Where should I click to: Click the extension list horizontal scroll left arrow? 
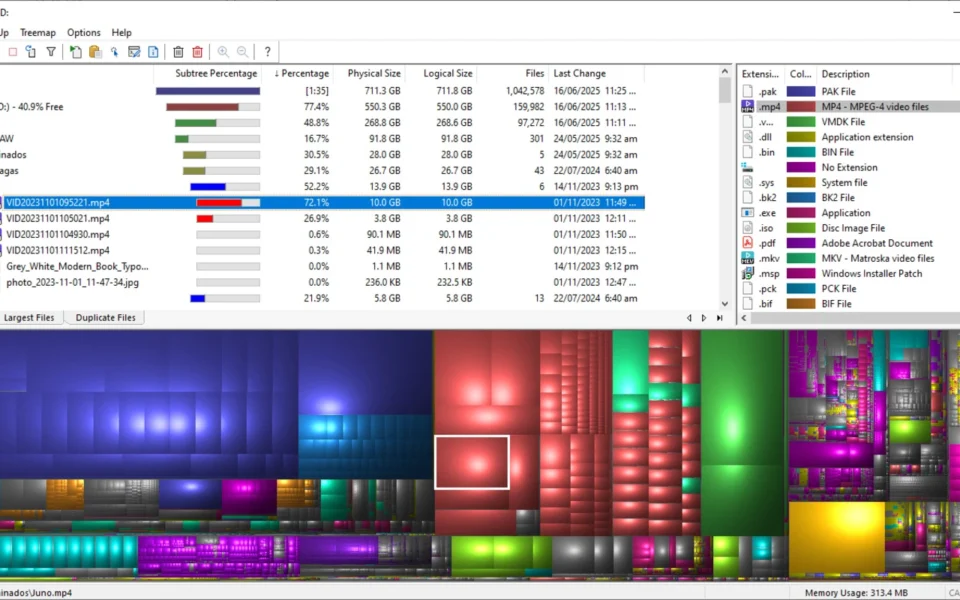(744, 318)
